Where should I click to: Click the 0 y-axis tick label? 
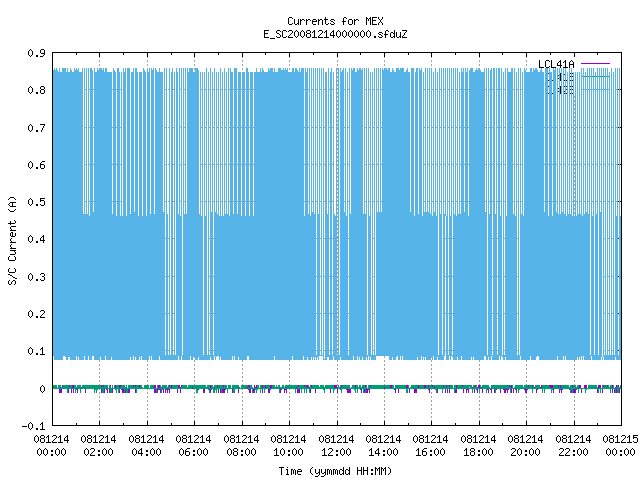tap(42, 389)
